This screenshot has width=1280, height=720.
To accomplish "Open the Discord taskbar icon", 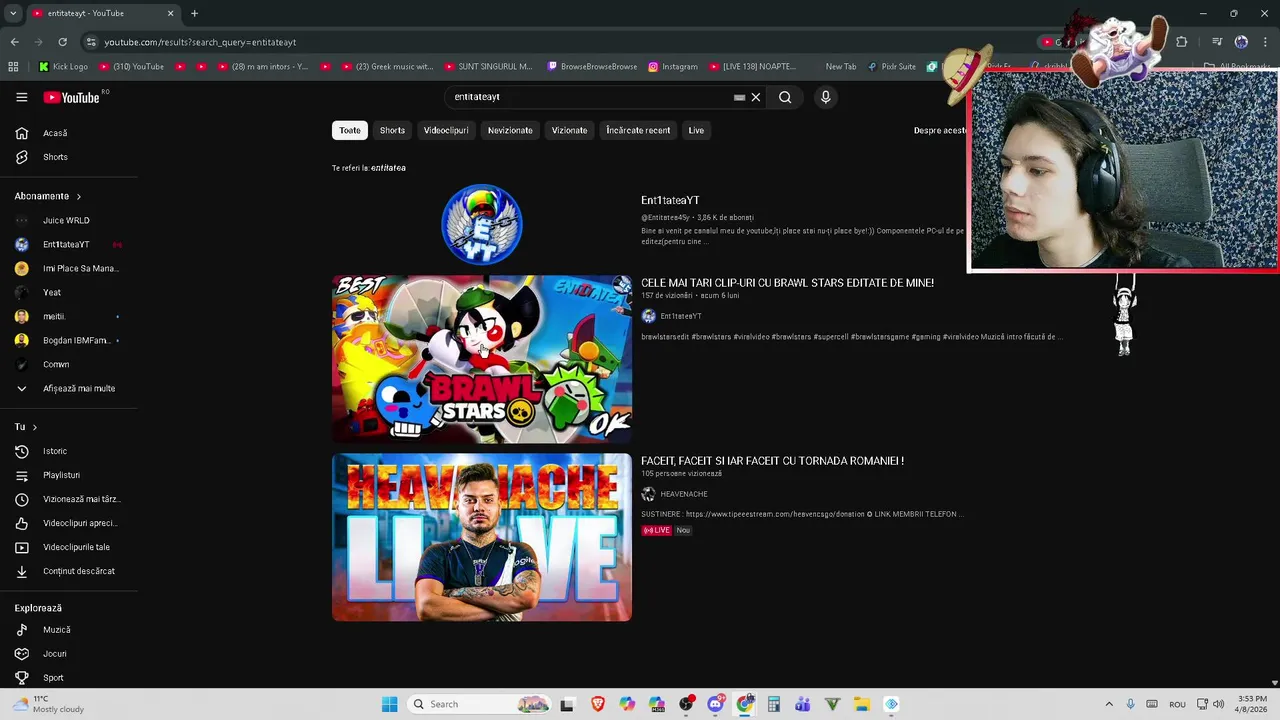I will (x=716, y=704).
